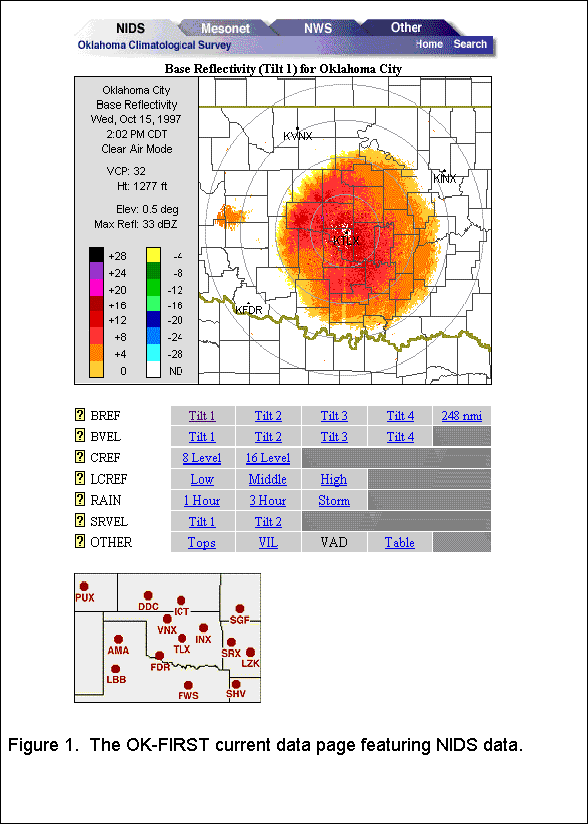The image size is (588, 824).
Task: Switch to the NWS tab
Action: 317,28
